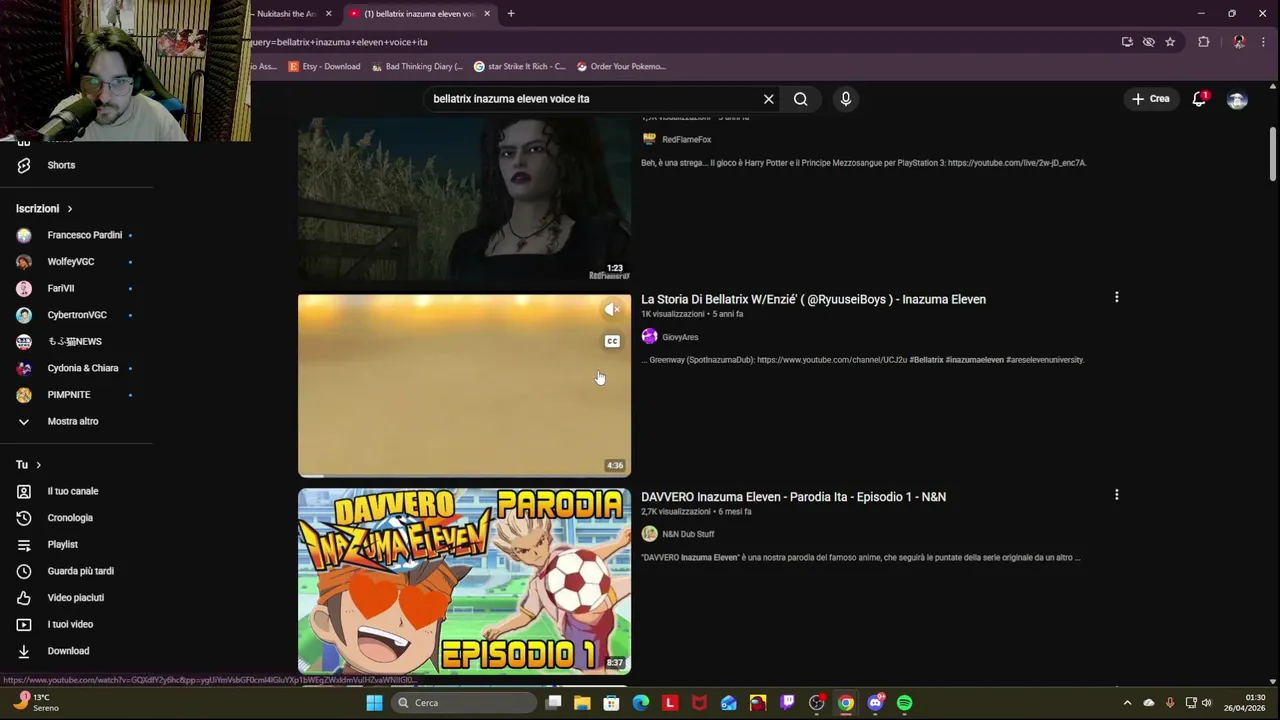Click the Harry Potter Bellatrix game thumbnail
Viewport: 1280px width, 720px height.
click(x=464, y=199)
